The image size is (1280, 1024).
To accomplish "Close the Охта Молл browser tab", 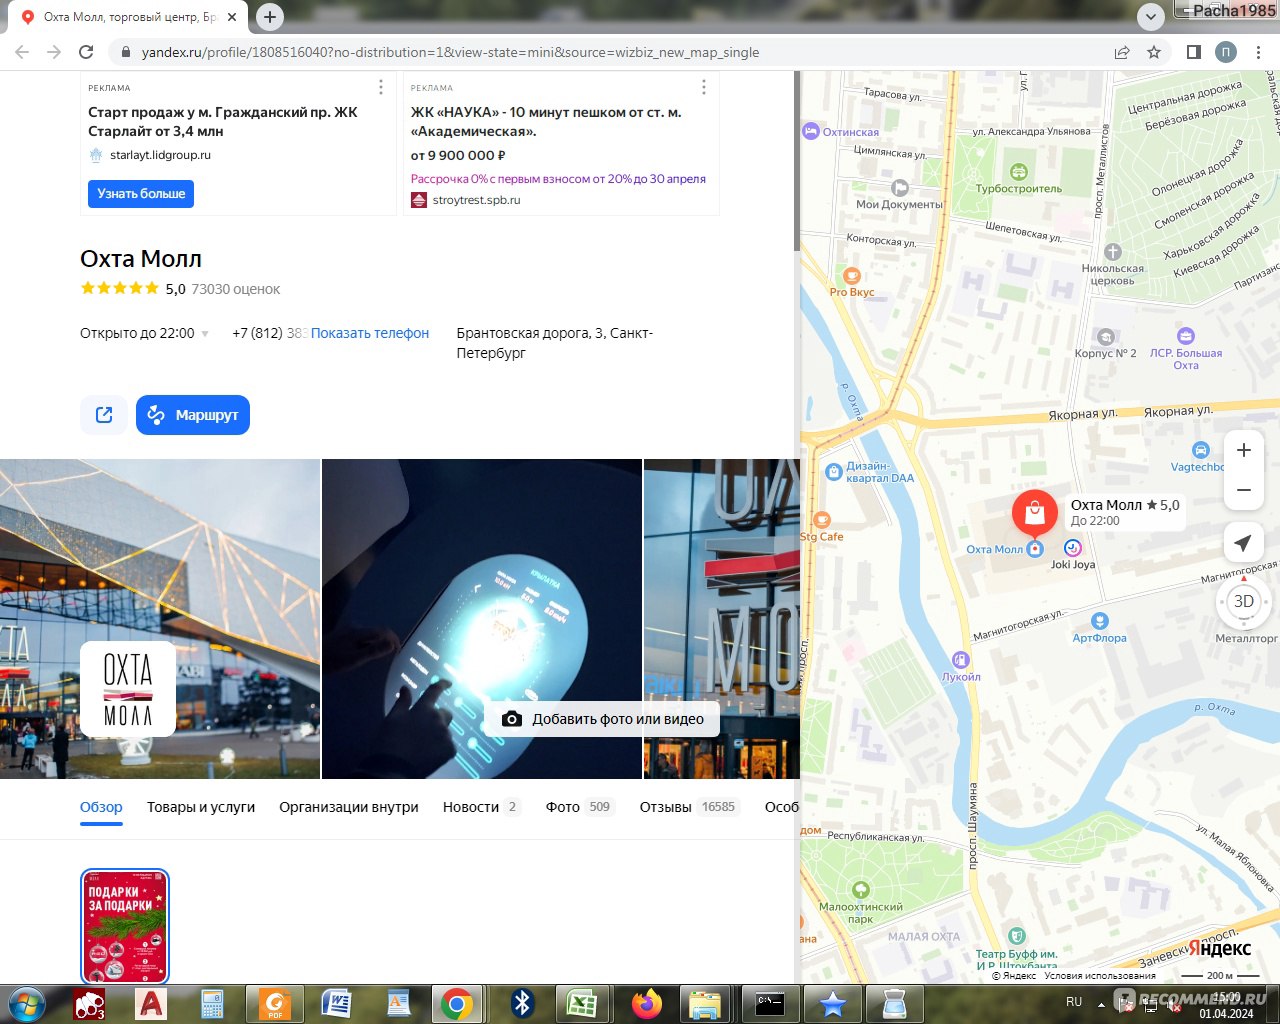I will (x=231, y=17).
